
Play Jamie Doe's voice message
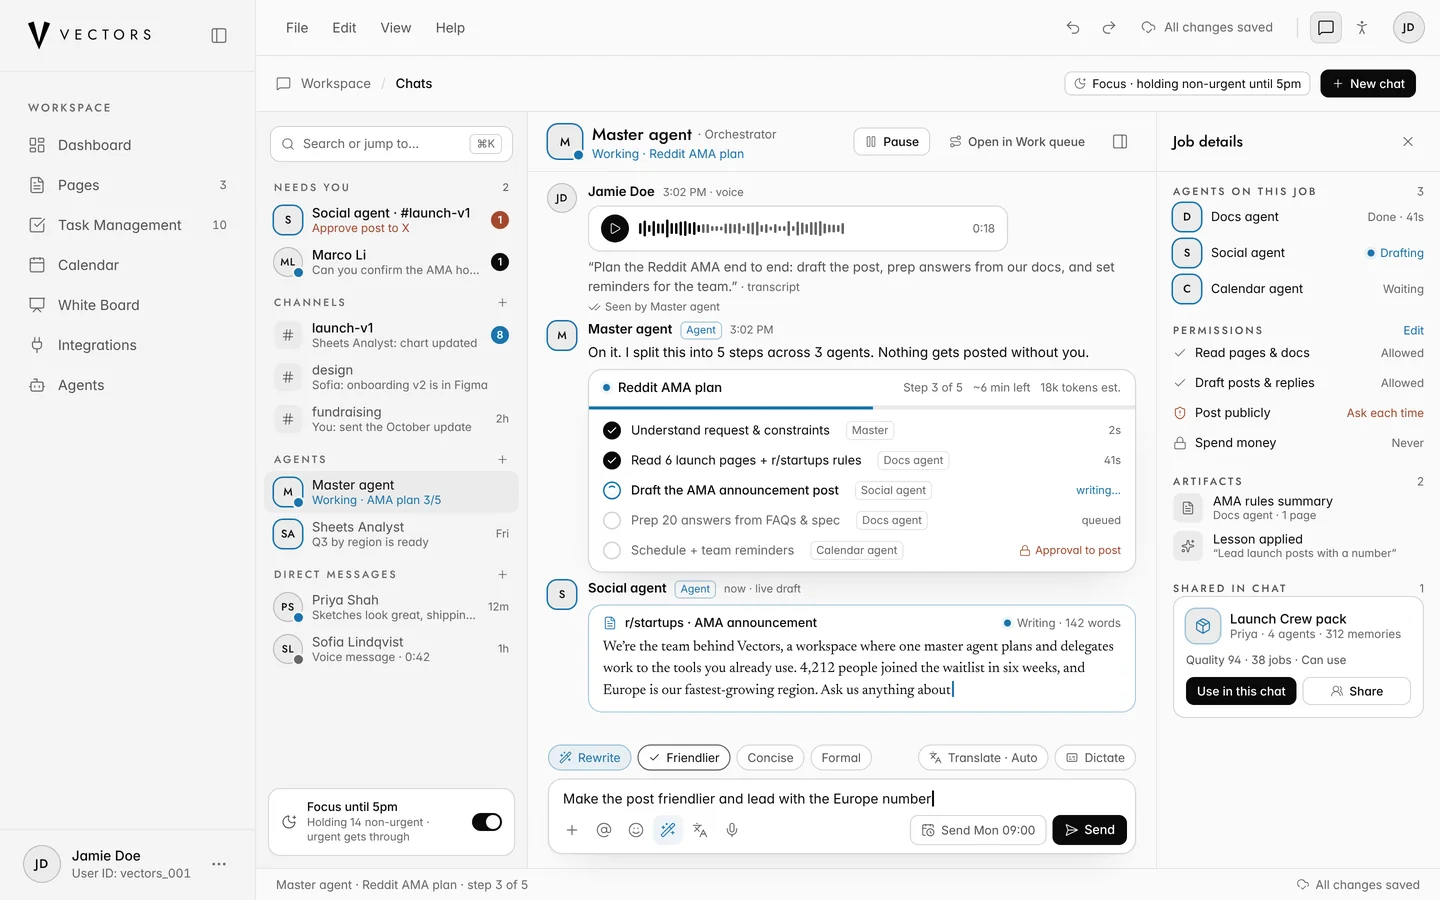point(615,228)
